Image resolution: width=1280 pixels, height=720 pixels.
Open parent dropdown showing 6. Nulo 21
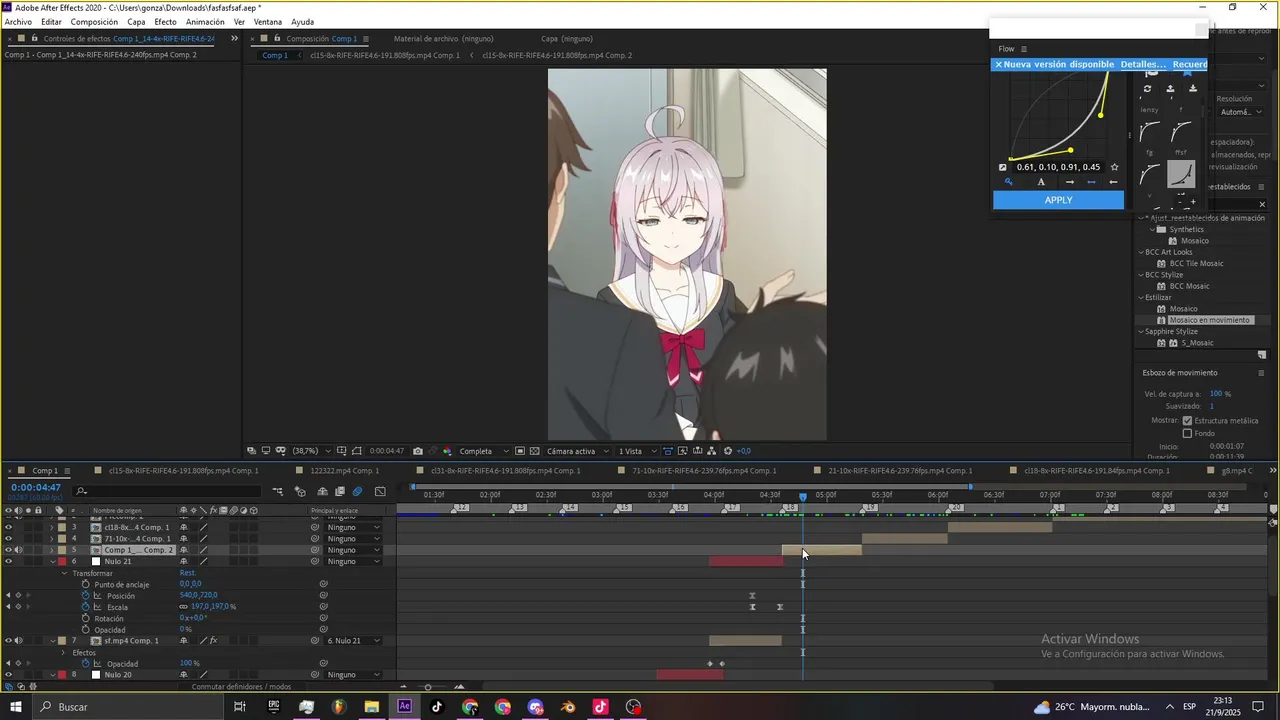click(354, 641)
